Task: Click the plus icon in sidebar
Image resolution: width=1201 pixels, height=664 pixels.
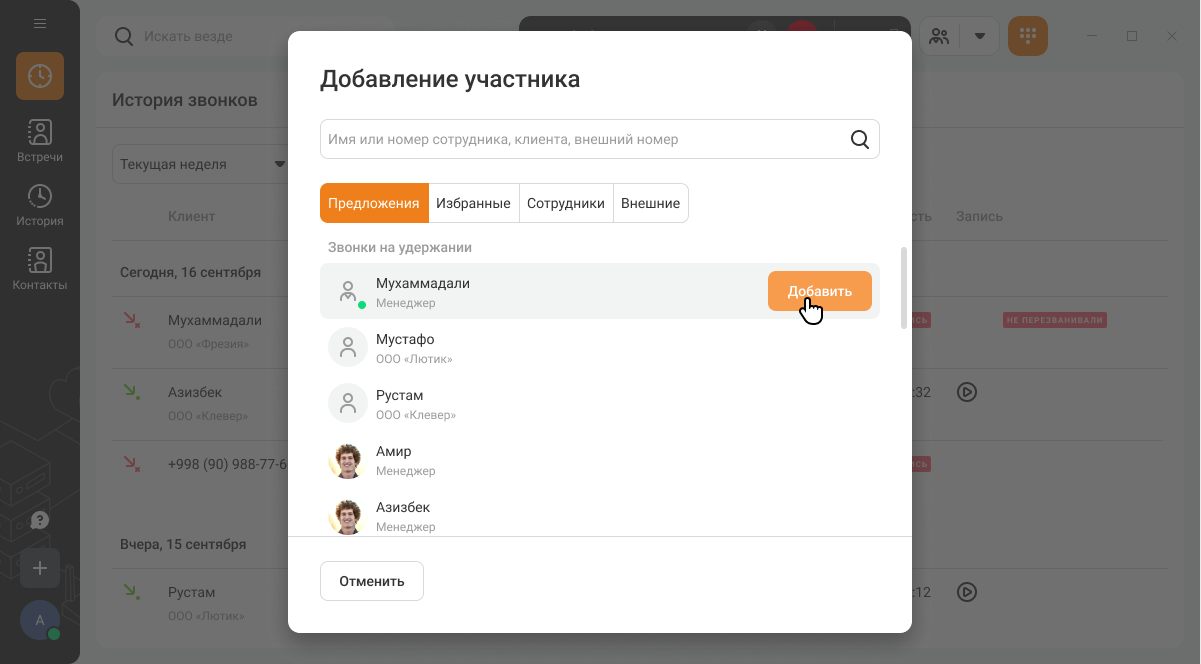Action: point(40,568)
